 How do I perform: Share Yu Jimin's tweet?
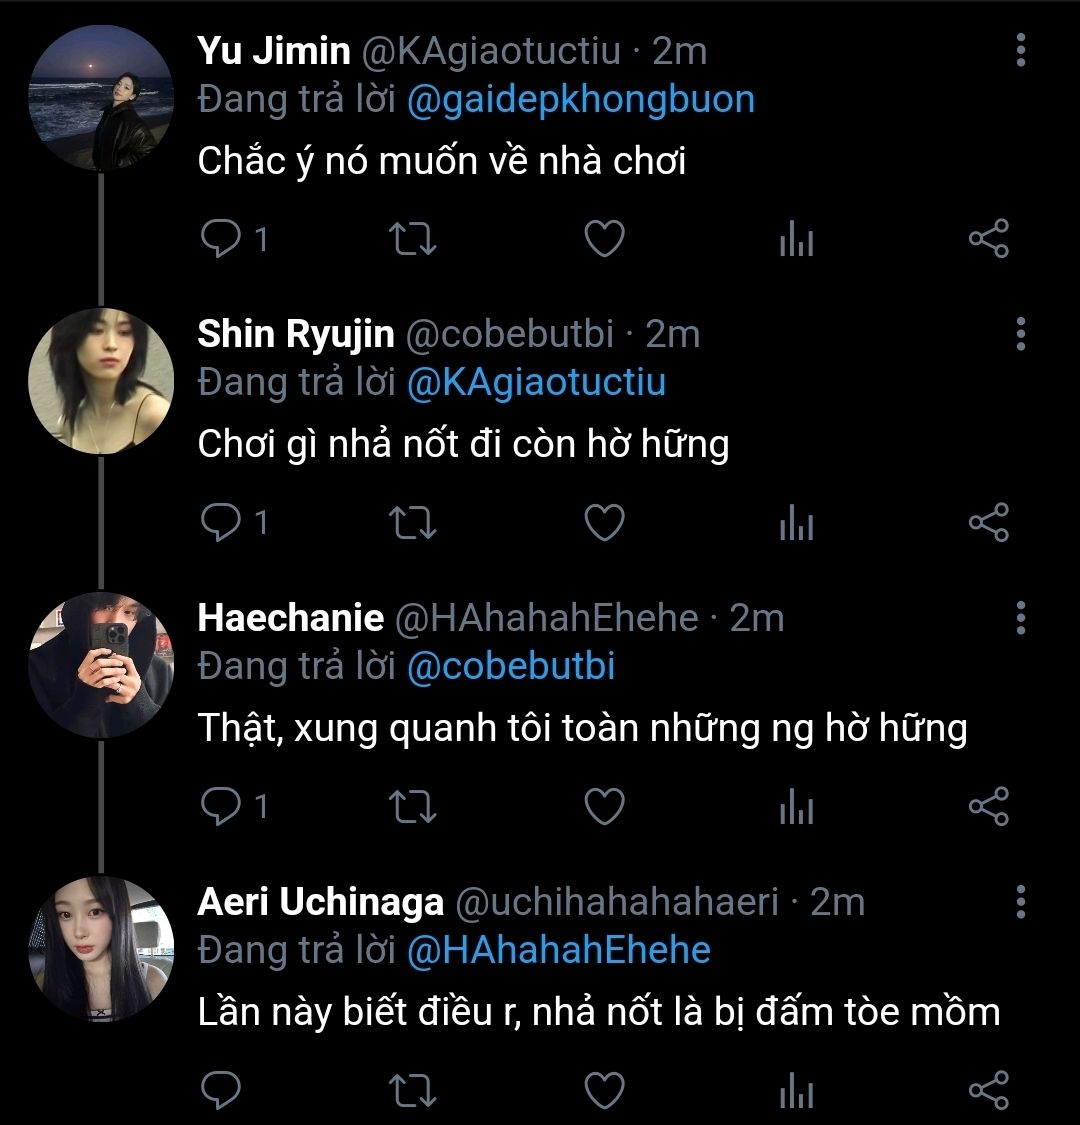click(x=989, y=240)
